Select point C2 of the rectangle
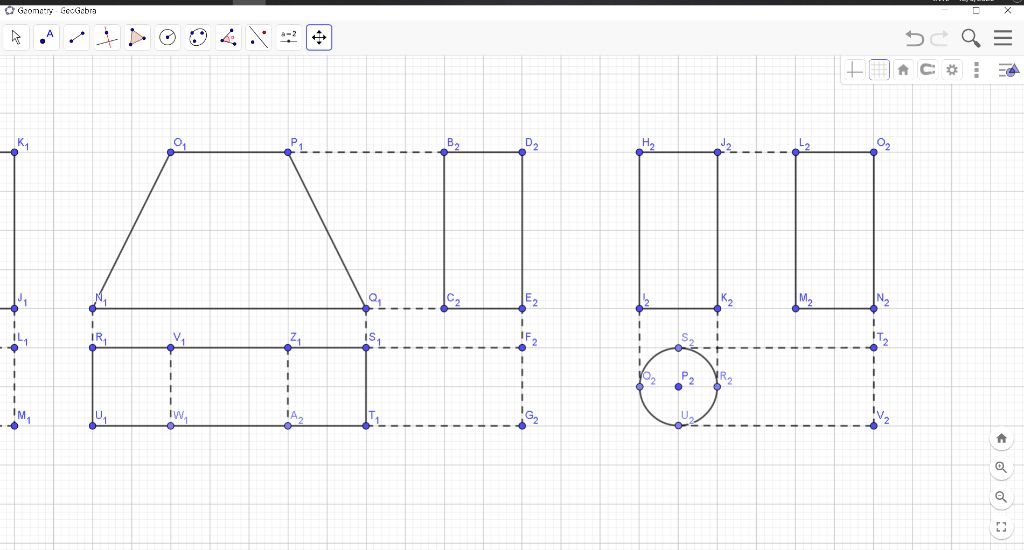This screenshot has width=1024, height=550. (x=444, y=308)
